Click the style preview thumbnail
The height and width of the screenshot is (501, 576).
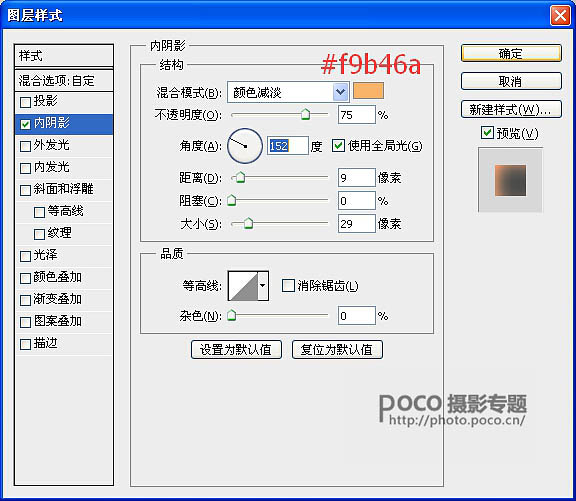coord(510,180)
